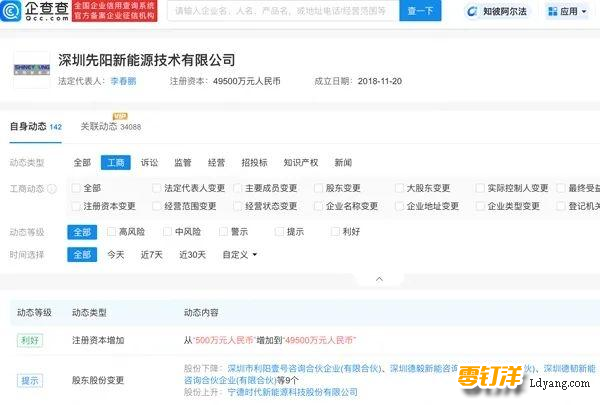Check the 提示 level checkbox

pyautogui.click(x=279, y=232)
